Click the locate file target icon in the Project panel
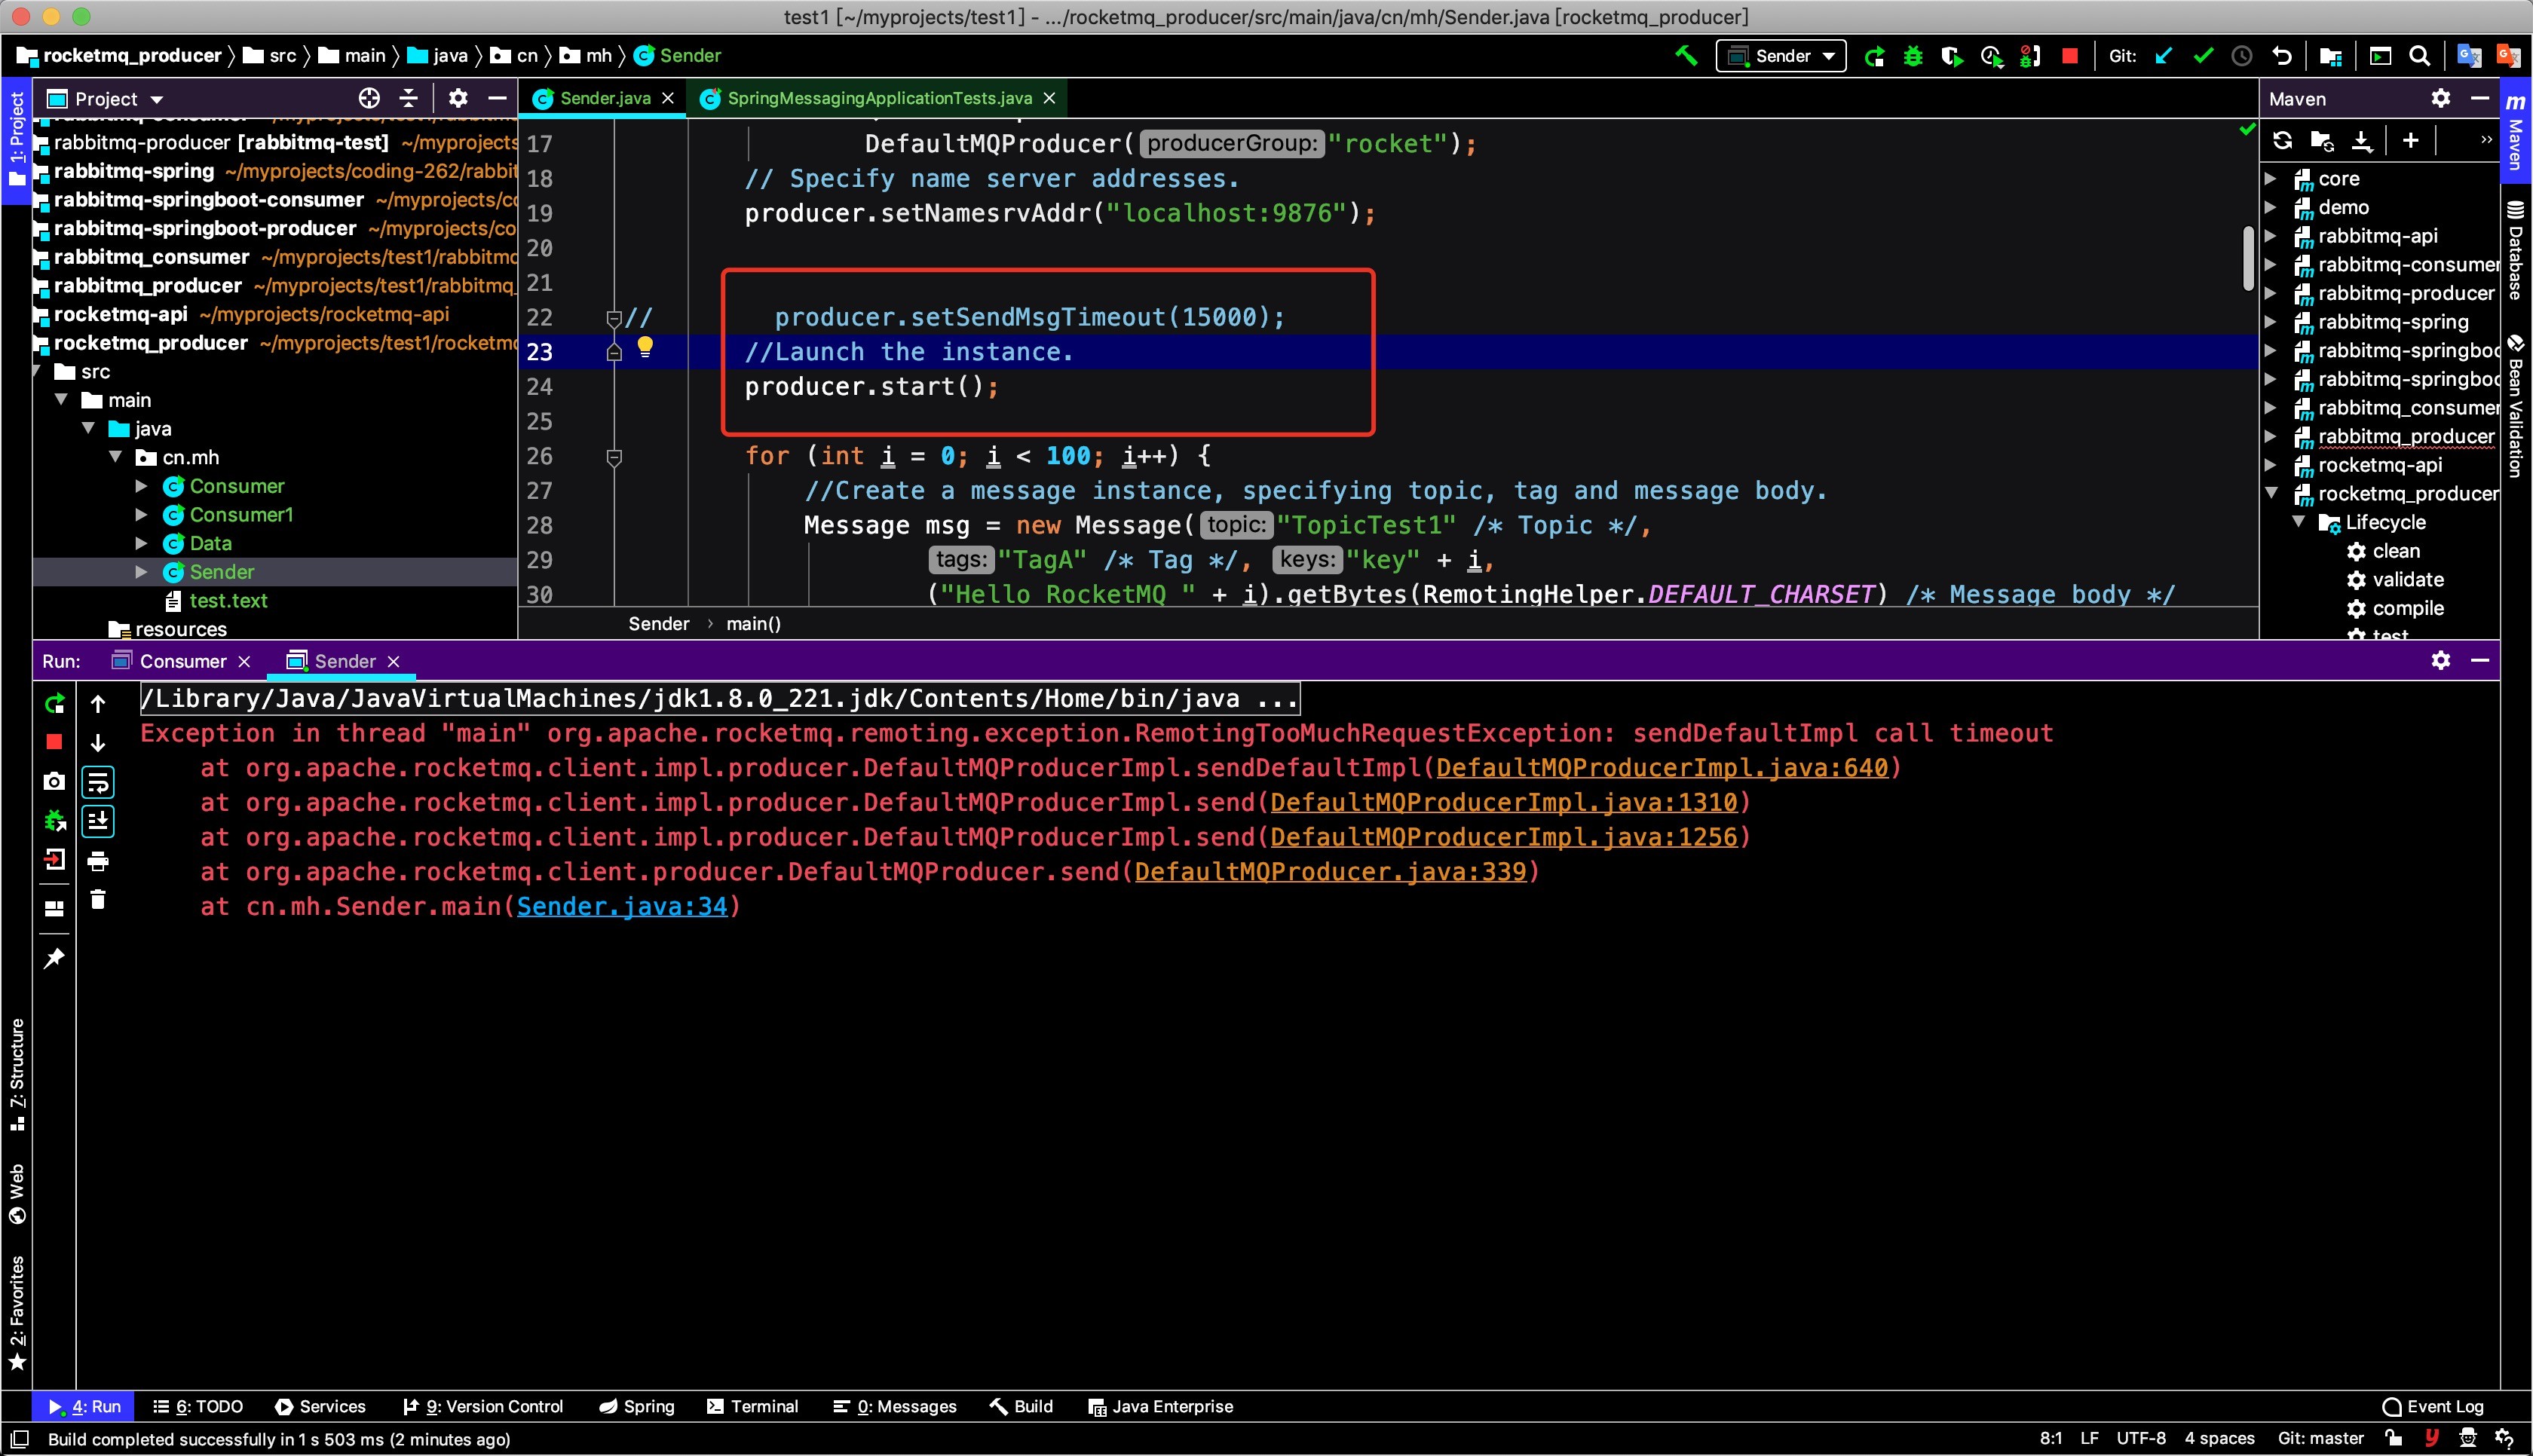This screenshot has width=2533, height=1456. pyautogui.click(x=369, y=98)
